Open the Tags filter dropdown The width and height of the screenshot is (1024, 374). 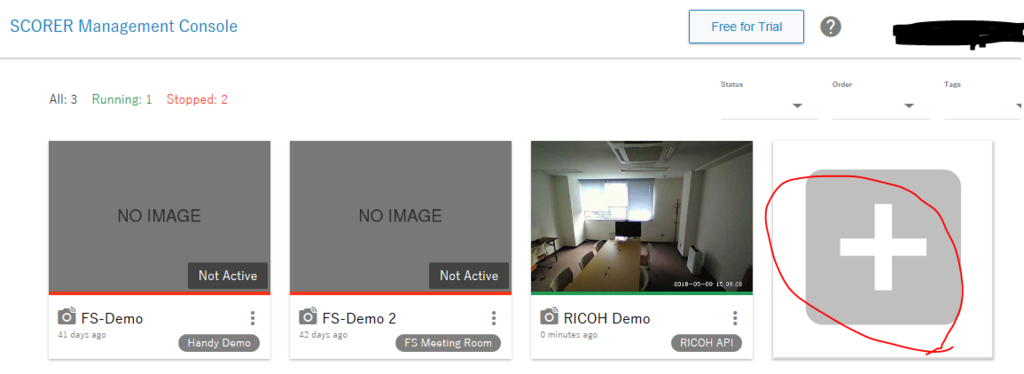click(x=984, y=106)
